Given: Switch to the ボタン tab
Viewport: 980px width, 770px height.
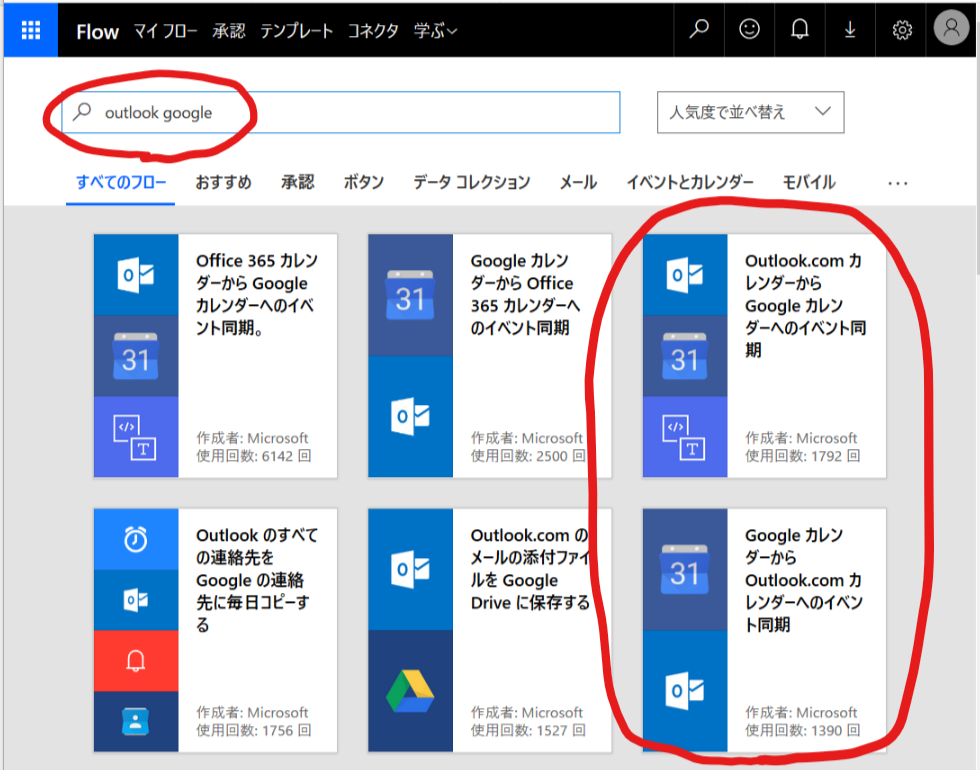Looking at the screenshot, I should 363,182.
